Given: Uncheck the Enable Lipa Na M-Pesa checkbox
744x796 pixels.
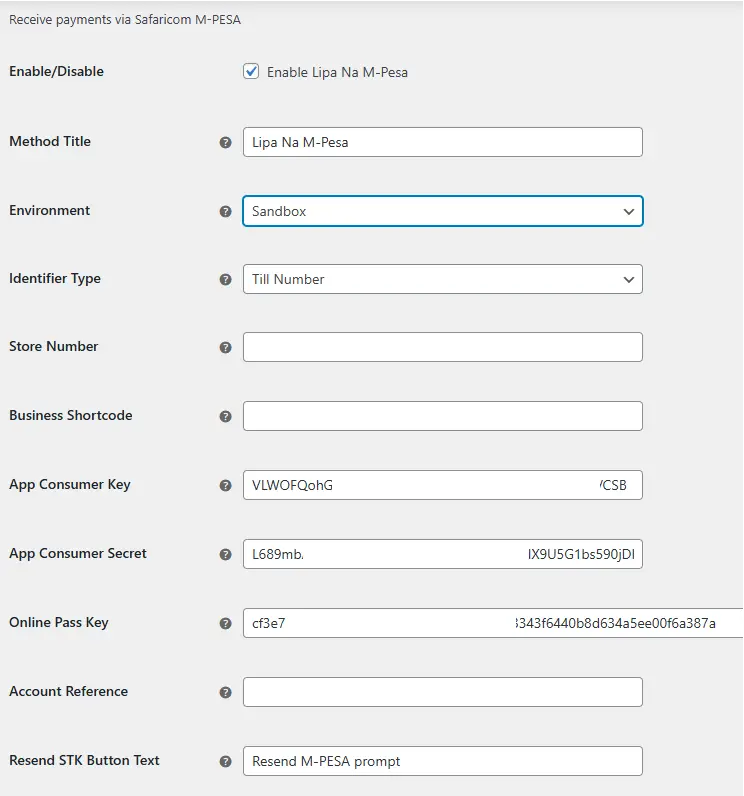Looking at the screenshot, I should click(x=251, y=72).
